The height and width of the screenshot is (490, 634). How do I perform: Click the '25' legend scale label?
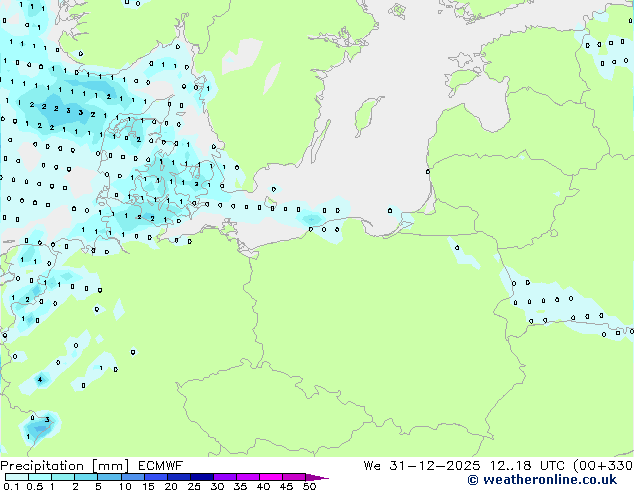(x=194, y=486)
